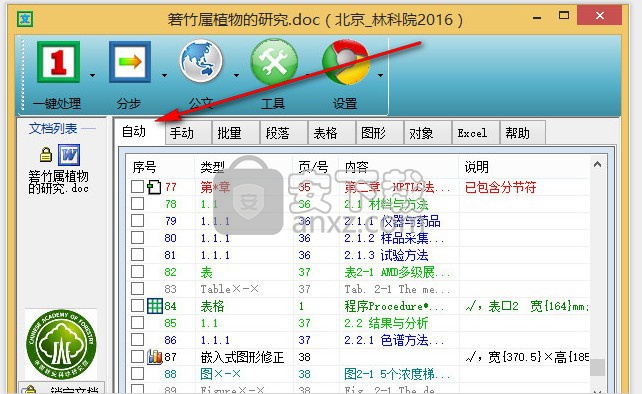Image resolution: width=642 pixels, height=394 pixels.
Task: Select row content 2.1.3 试验方法
Action: tap(386, 255)
